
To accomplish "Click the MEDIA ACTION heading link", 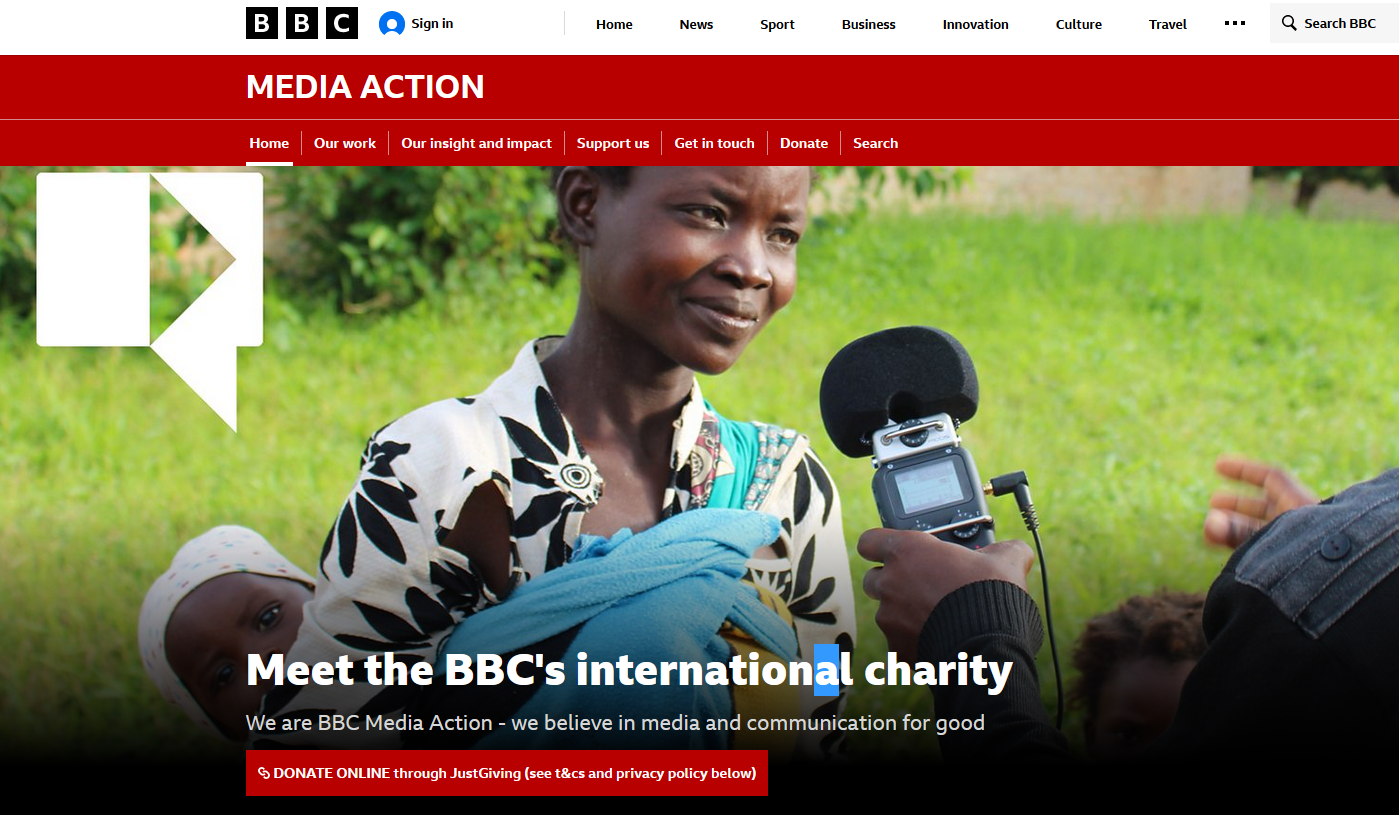I will point(365,87).
